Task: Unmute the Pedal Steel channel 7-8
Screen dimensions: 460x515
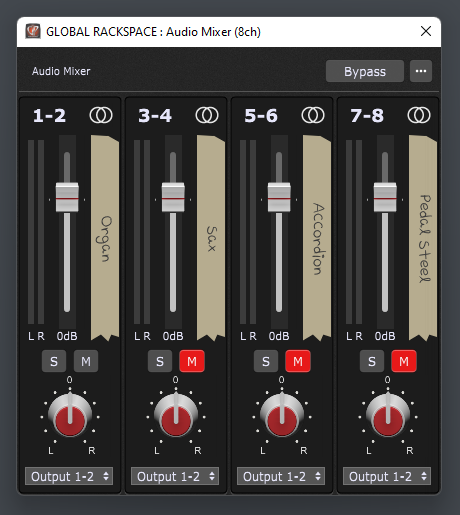Action: 404,361
